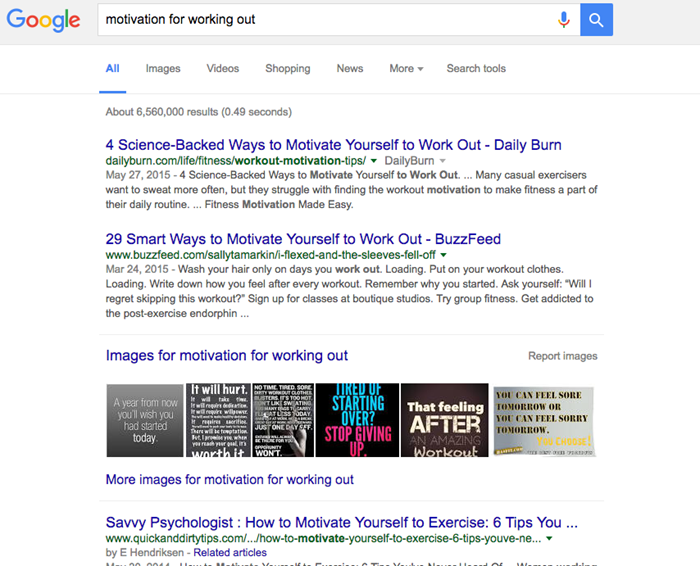Screen dimensions: 700x566
Task: Switch to the Videos tab
Action: (x=223, y=68)
